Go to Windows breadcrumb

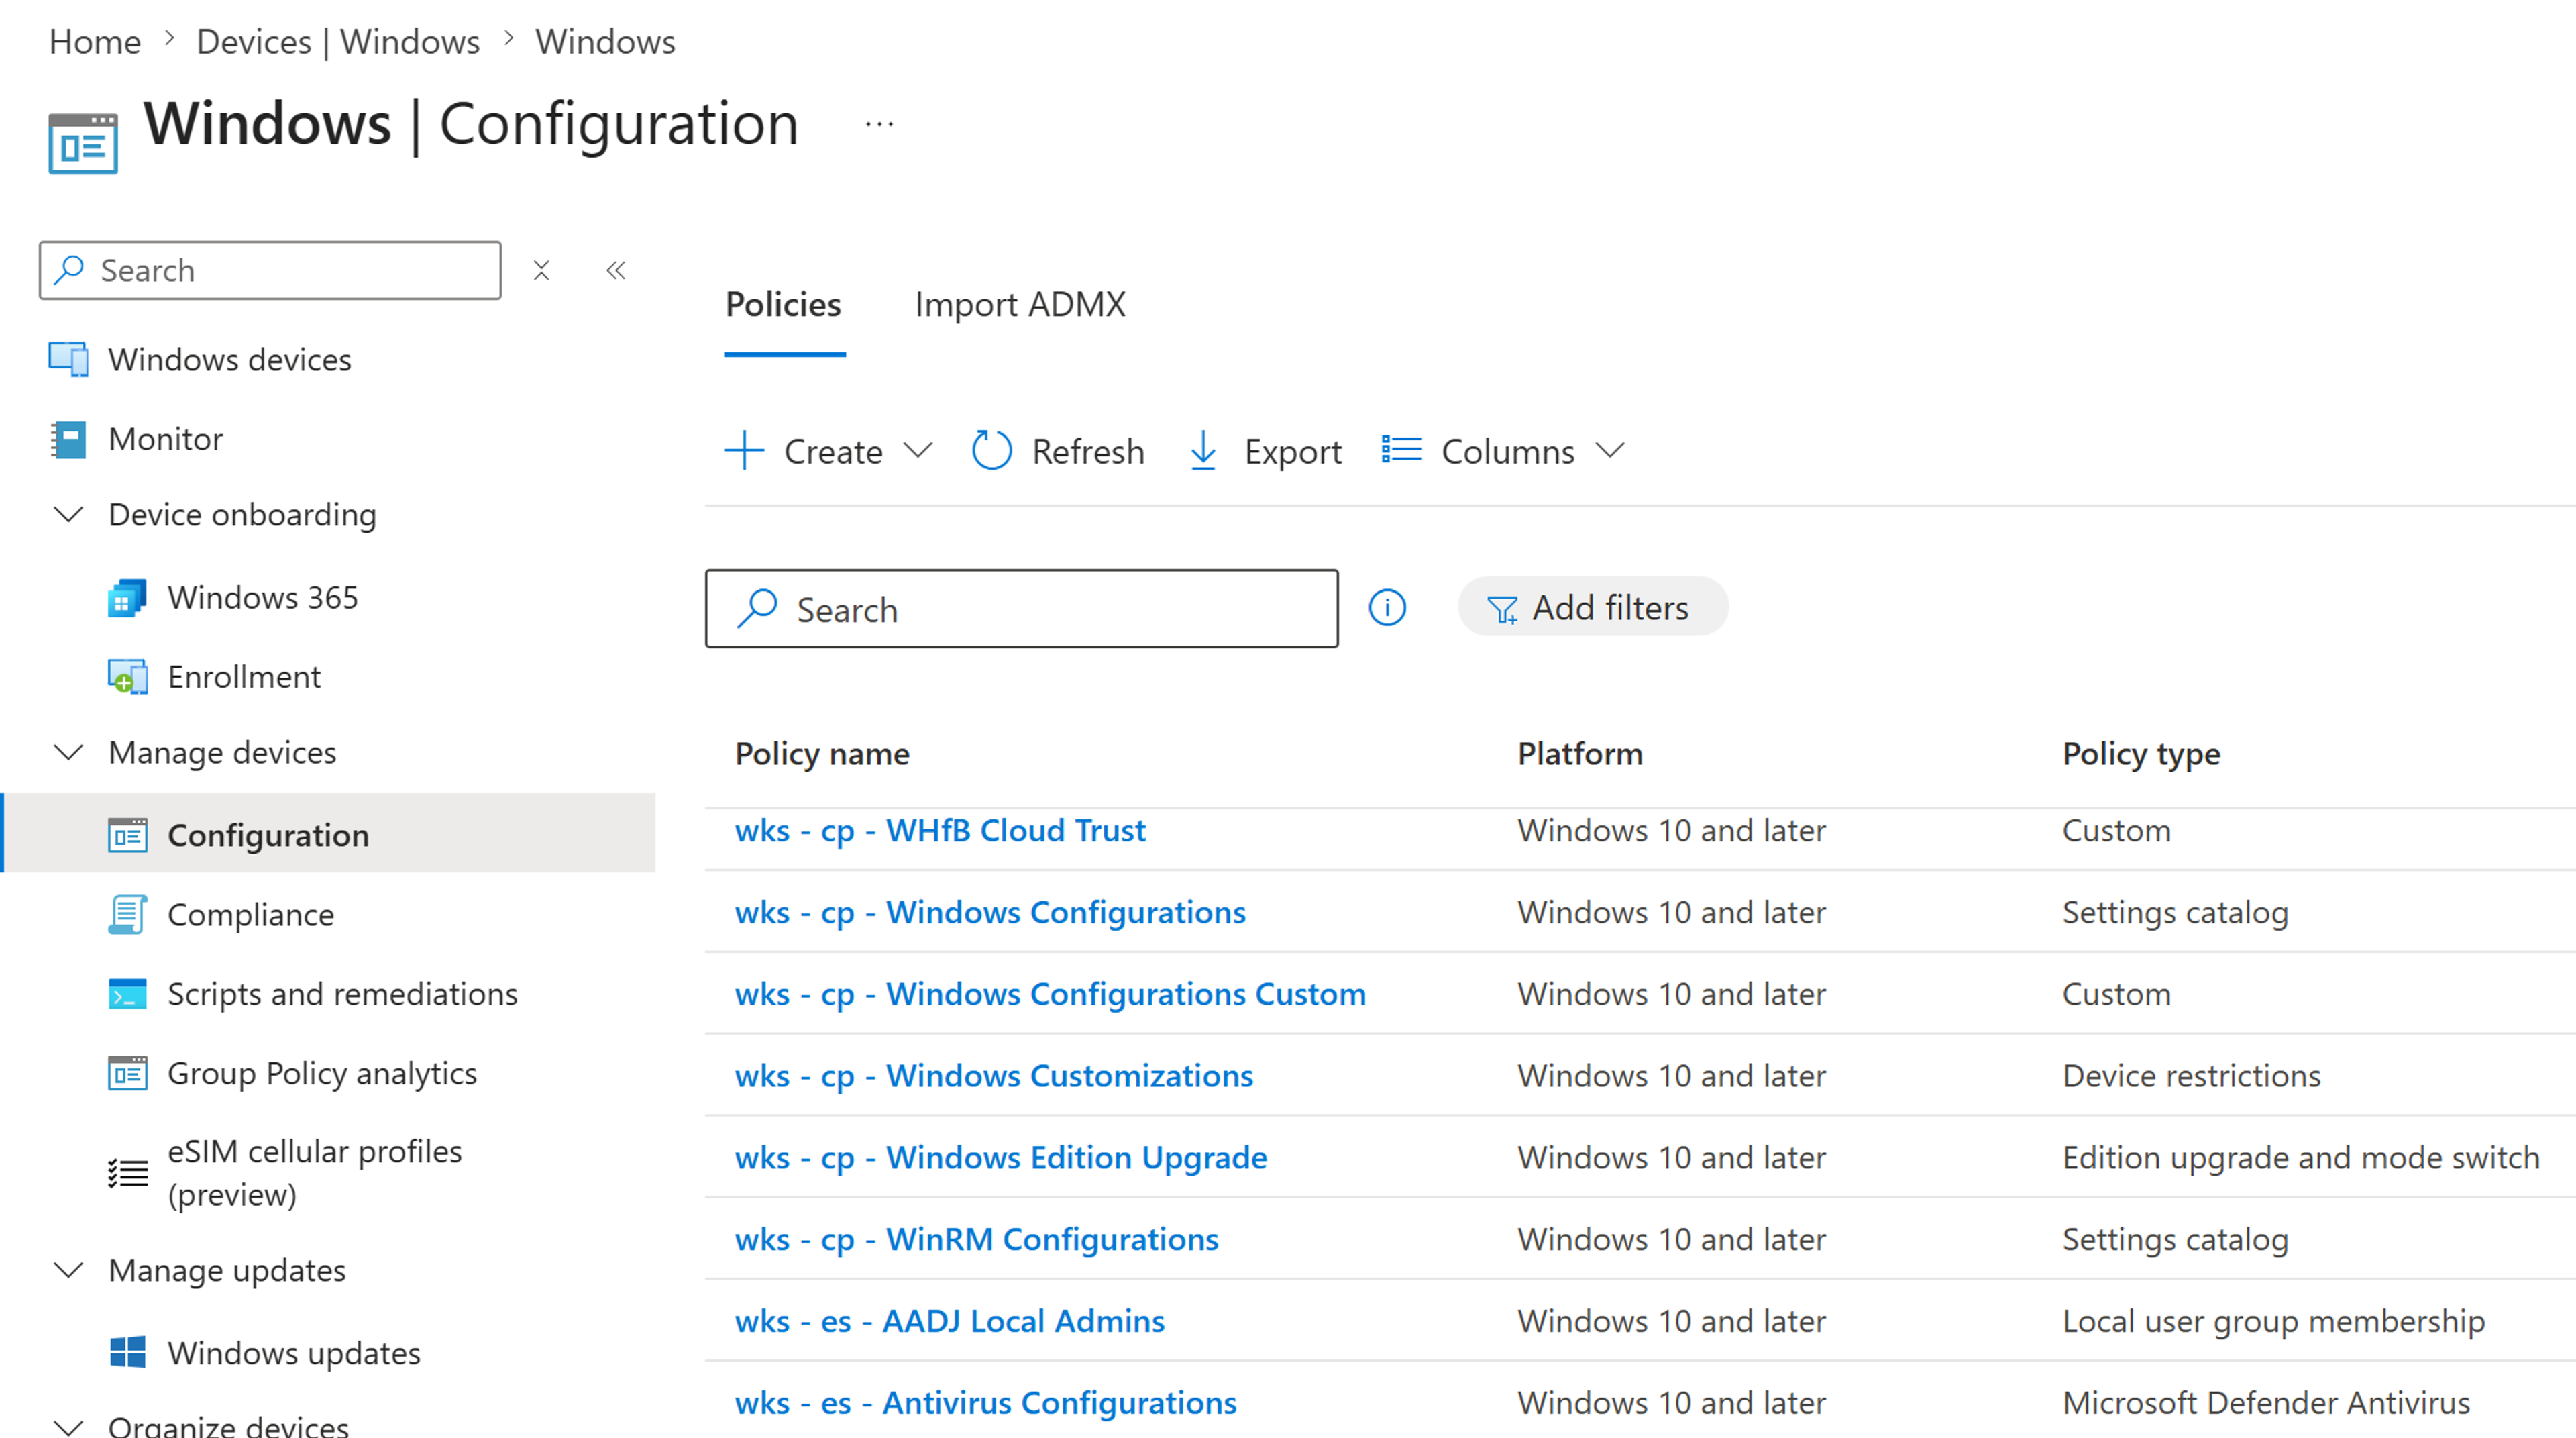(x=605, y=42)
